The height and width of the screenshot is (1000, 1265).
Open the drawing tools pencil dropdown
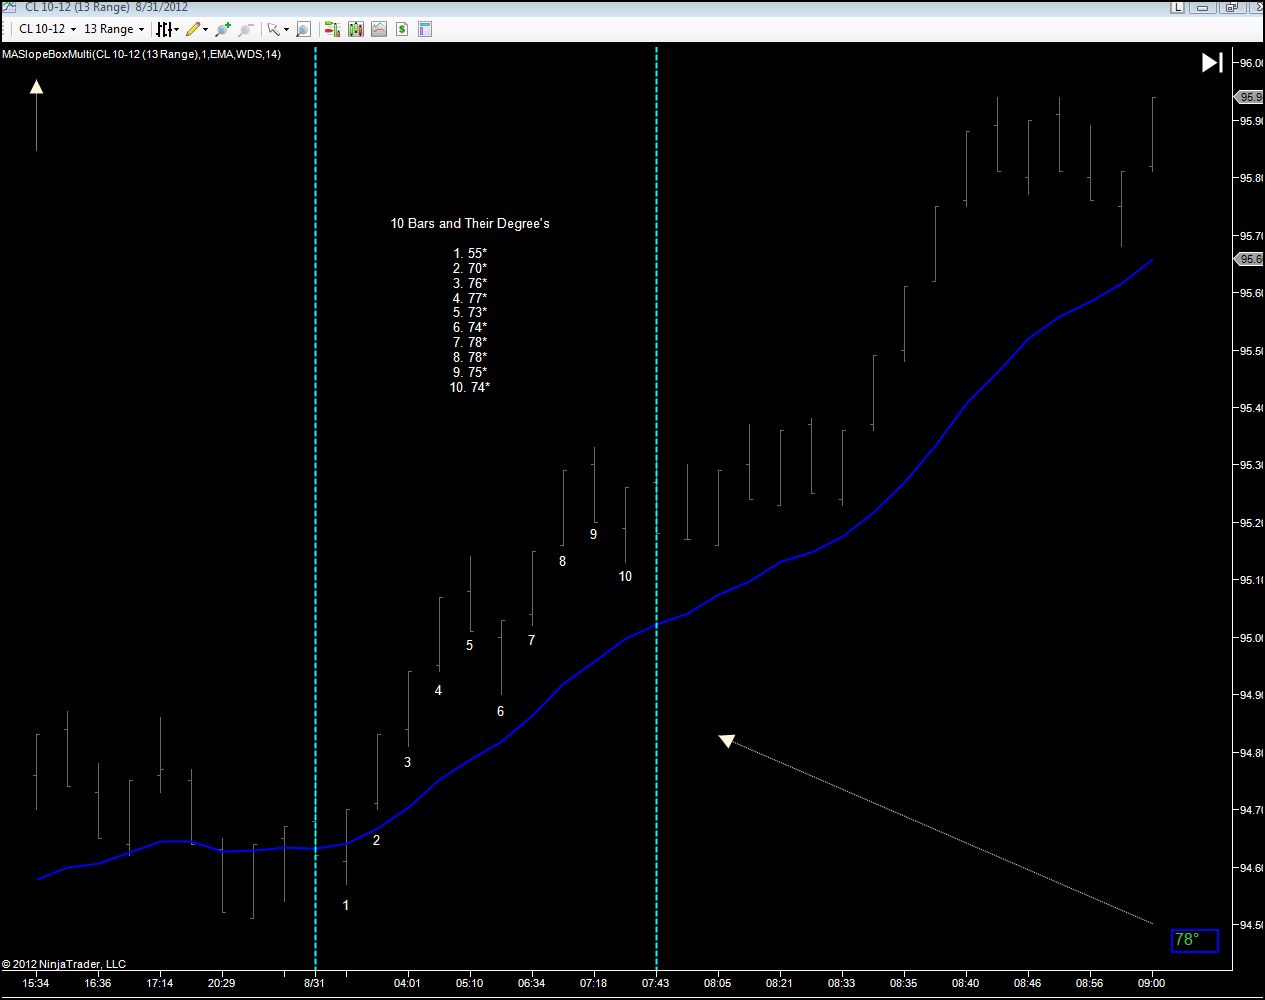(197, 29)
